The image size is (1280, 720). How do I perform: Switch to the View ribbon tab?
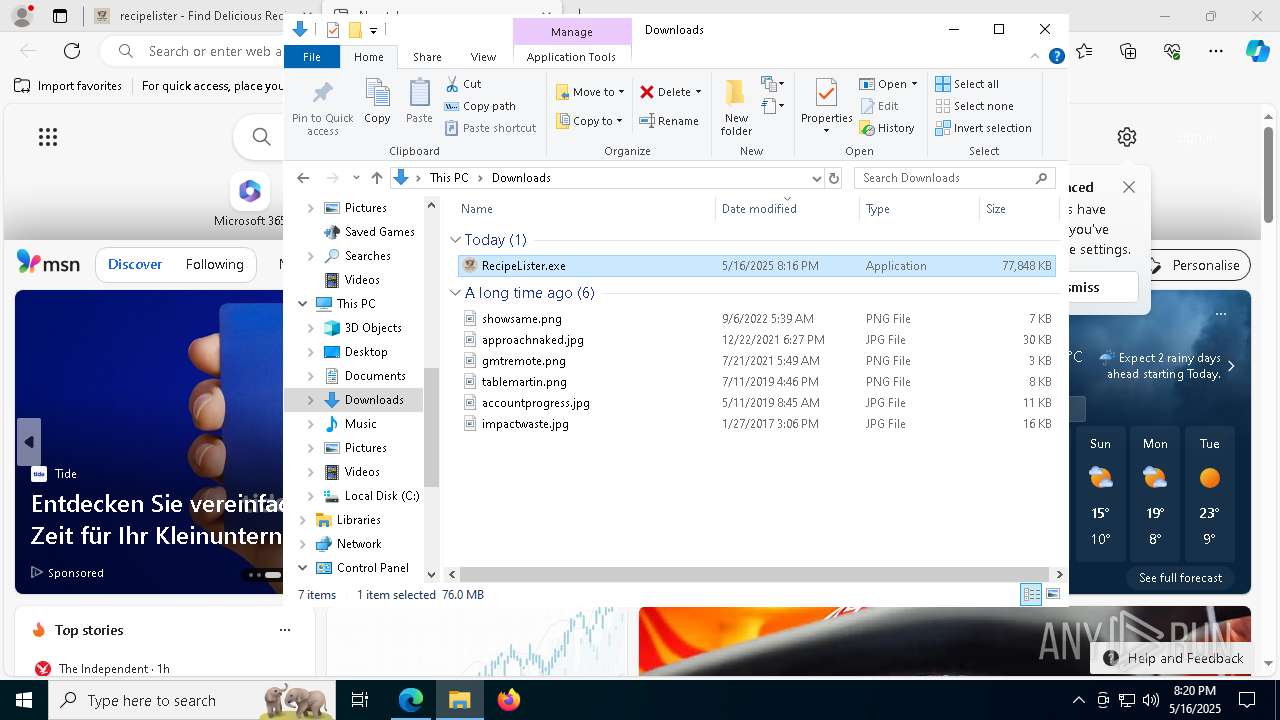(483, 57)
